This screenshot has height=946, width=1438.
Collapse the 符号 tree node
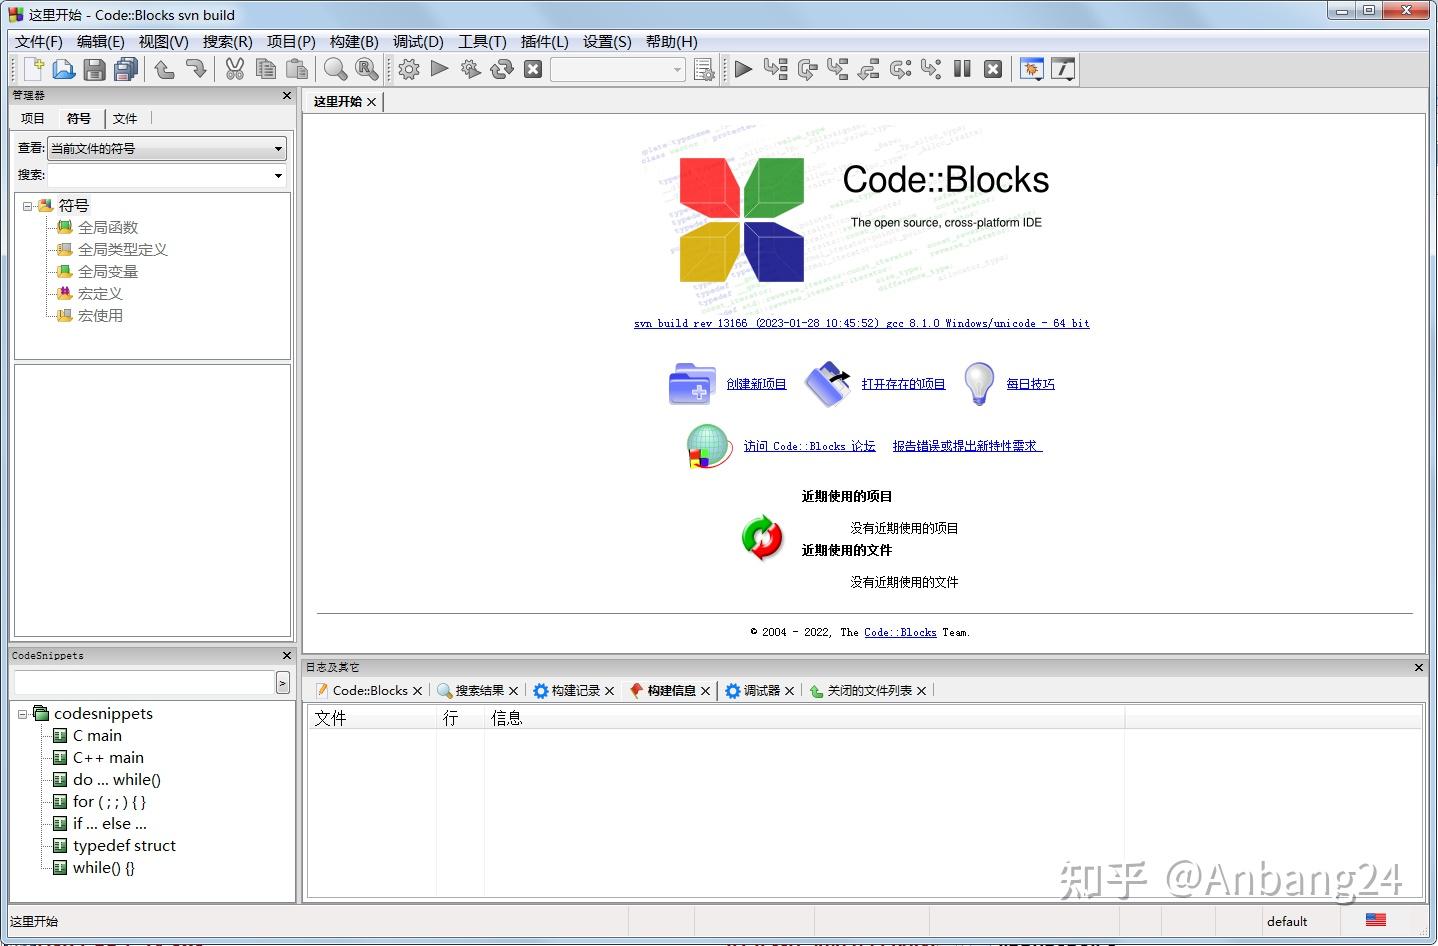coord(25,205)
